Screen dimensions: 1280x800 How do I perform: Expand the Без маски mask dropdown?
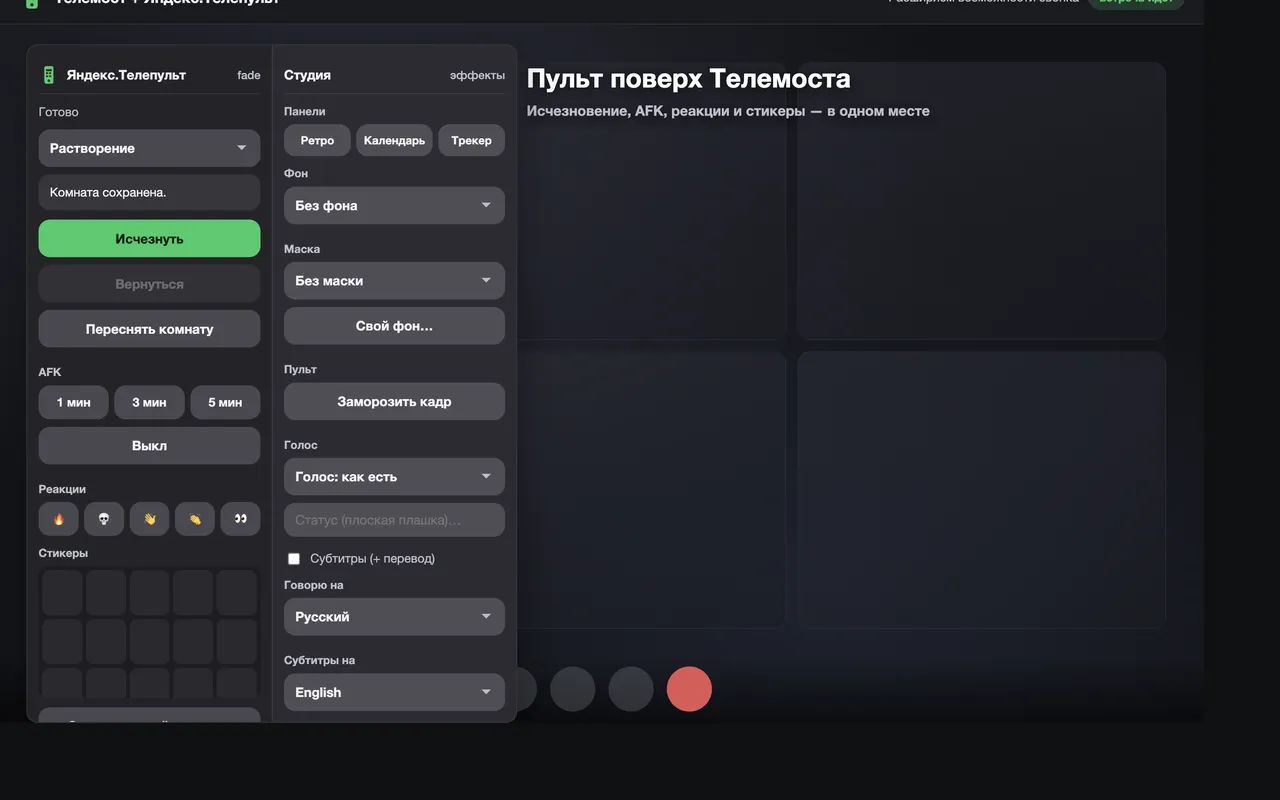394,281
